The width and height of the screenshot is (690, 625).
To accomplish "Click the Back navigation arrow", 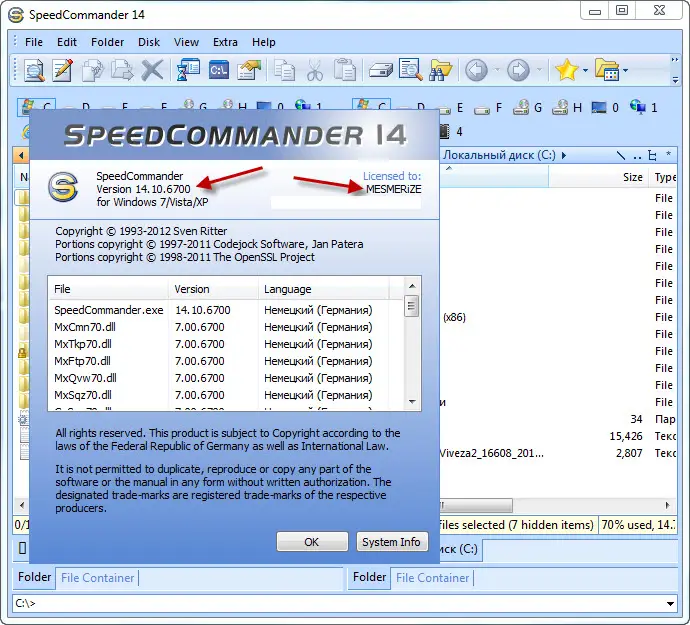I will tap(476, 70).
